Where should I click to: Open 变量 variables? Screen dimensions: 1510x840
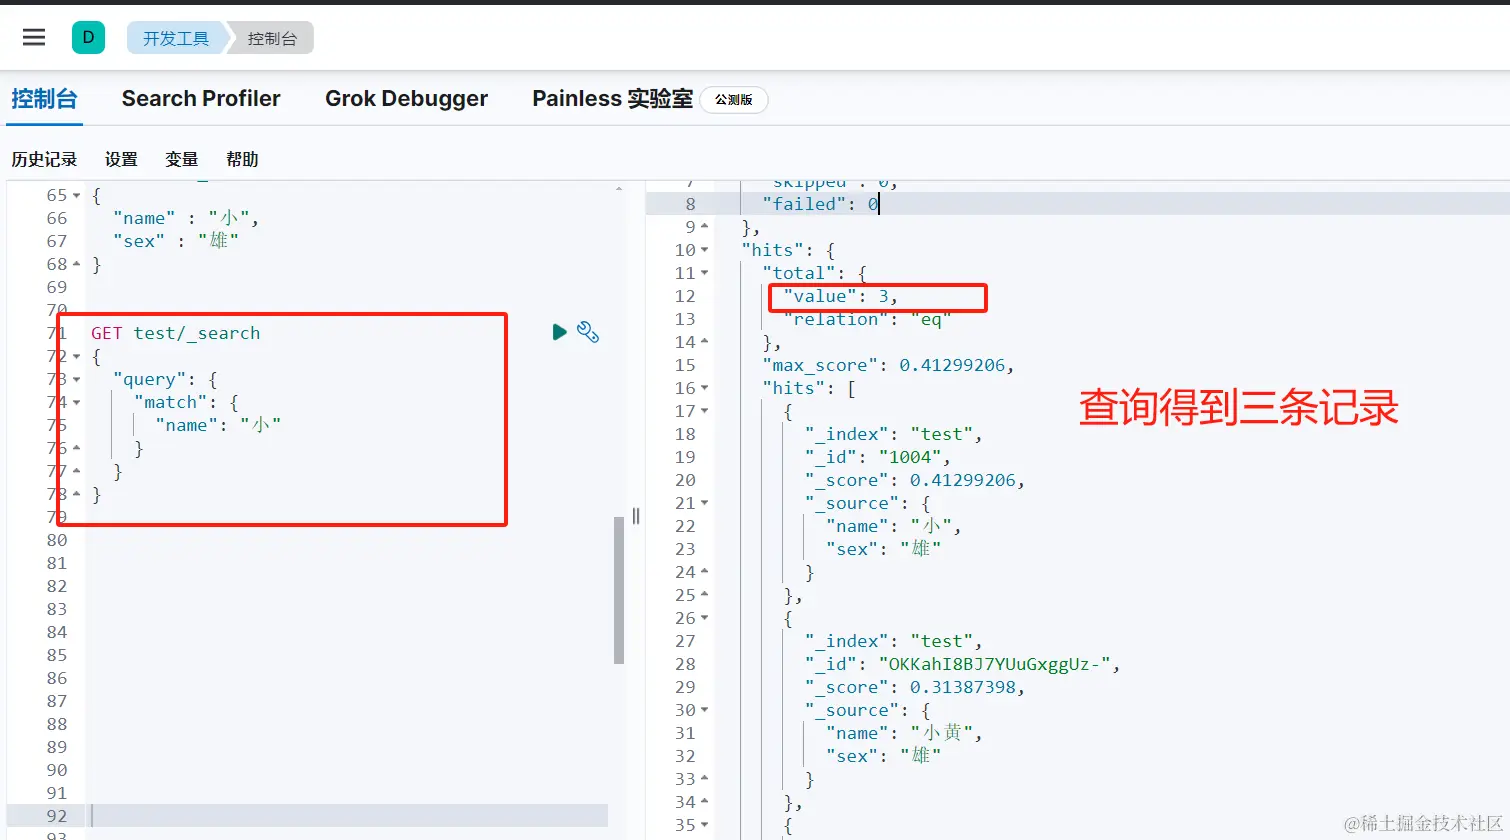(182, 159)
